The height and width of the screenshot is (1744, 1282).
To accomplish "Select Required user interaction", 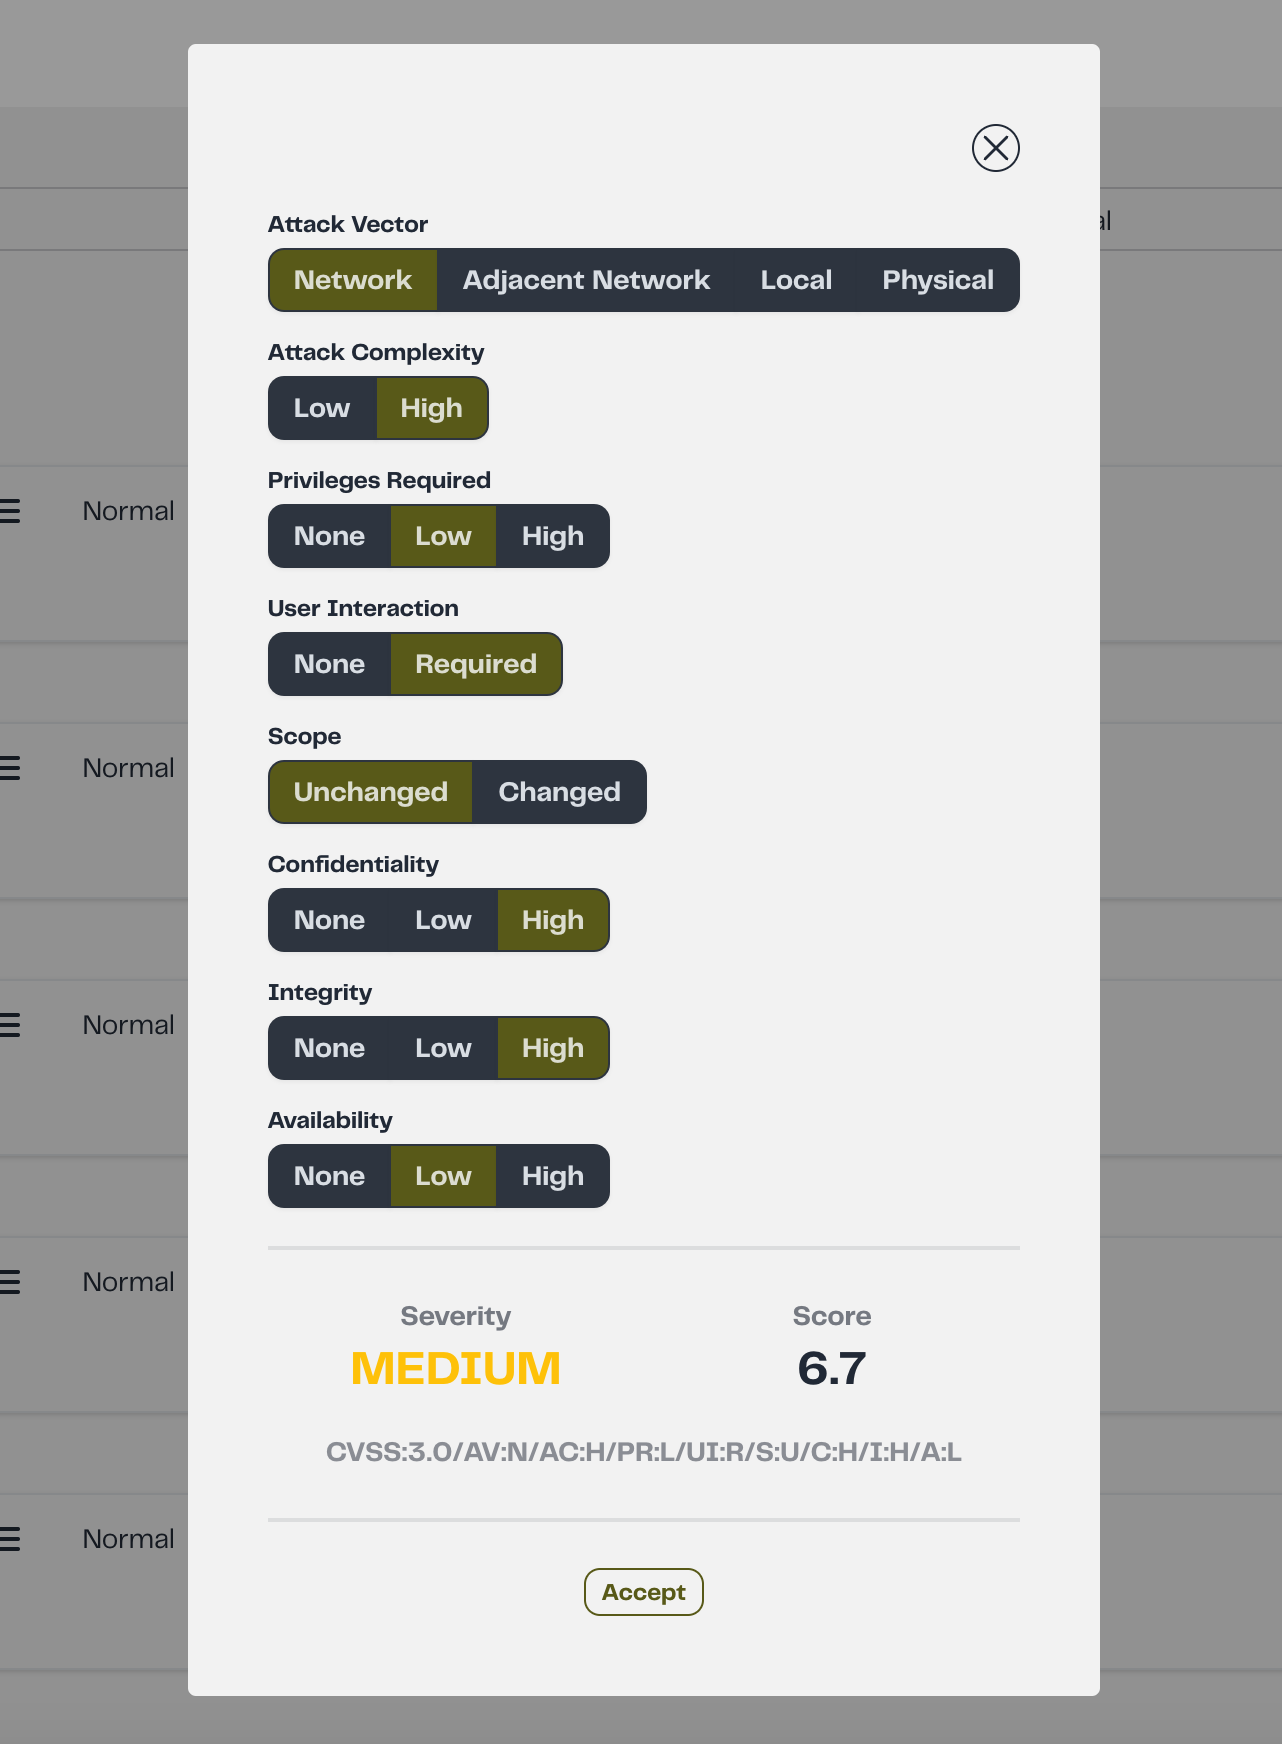I will click(x=476, y=664).
